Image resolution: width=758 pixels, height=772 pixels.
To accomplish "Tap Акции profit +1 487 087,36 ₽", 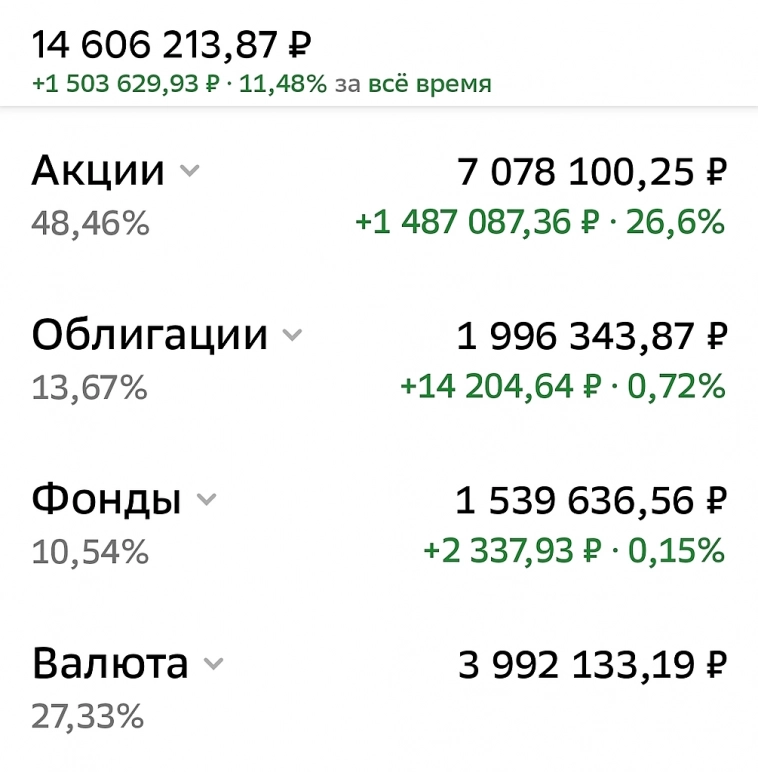I will tap(478, 222).
